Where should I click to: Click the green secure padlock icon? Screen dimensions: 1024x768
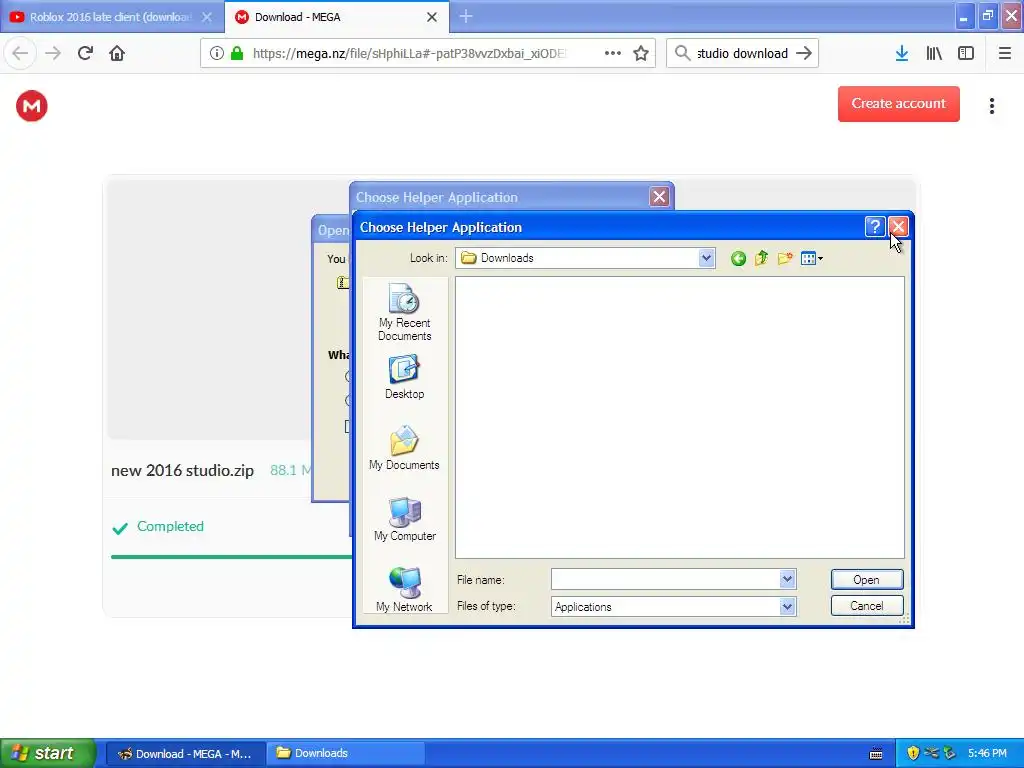pyautogui.click(x=237, y=54)
